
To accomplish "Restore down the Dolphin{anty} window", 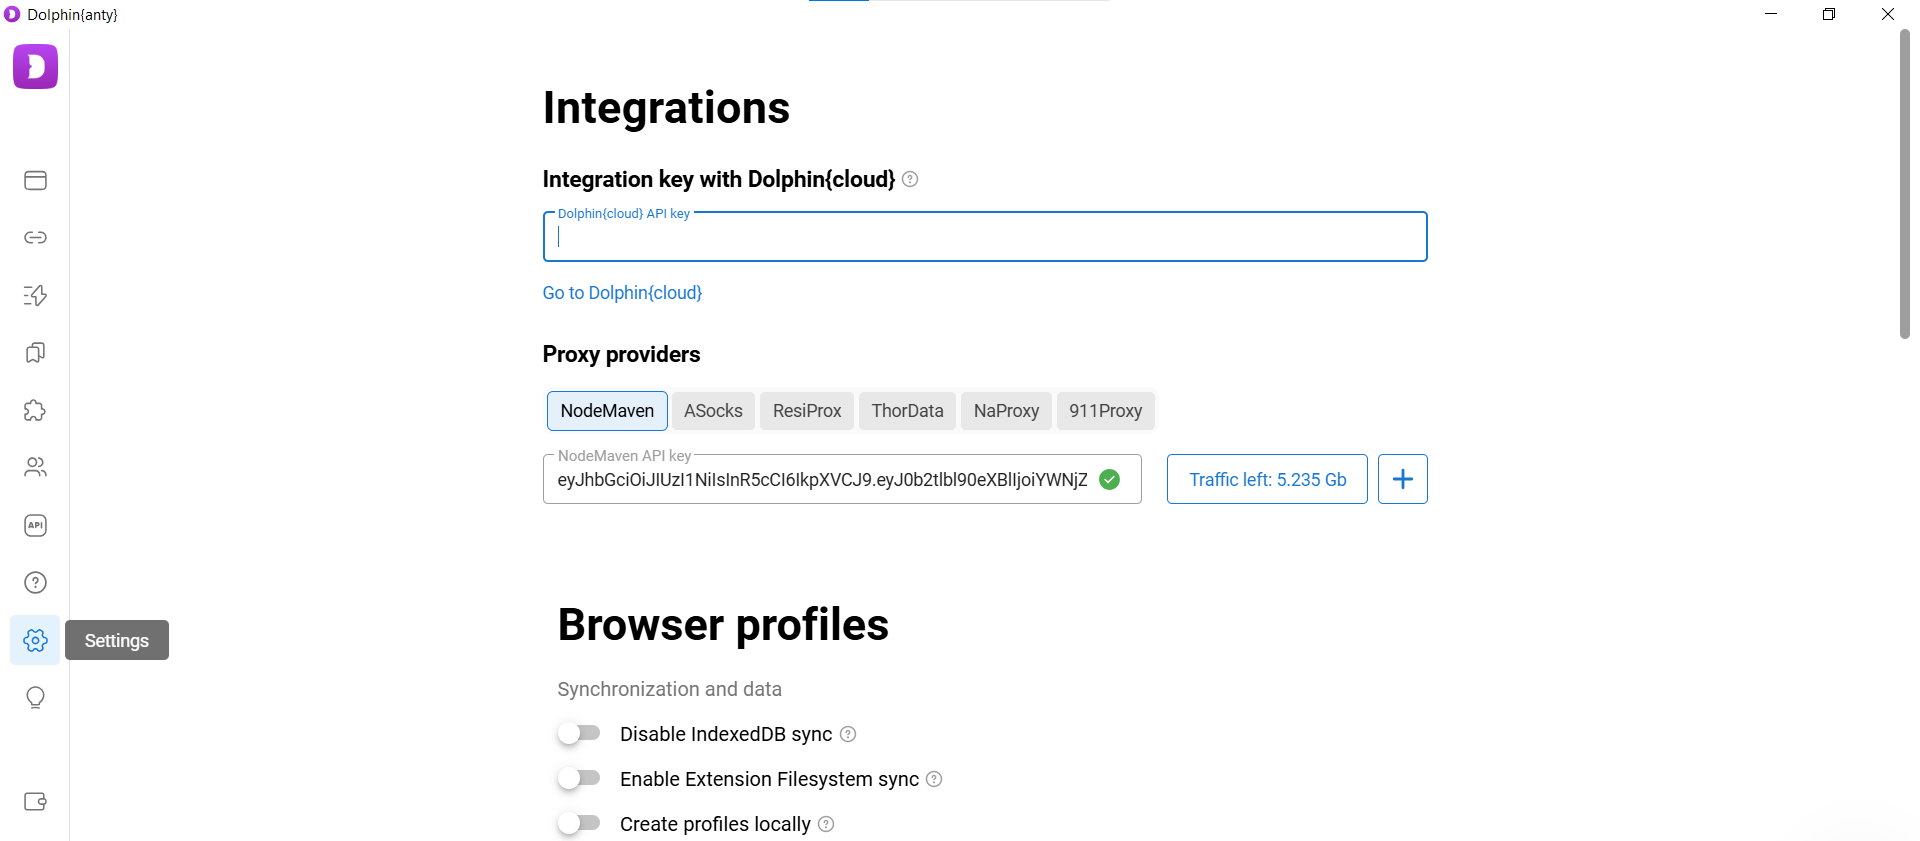I will pyautogui.click(x=1829, y=14).
